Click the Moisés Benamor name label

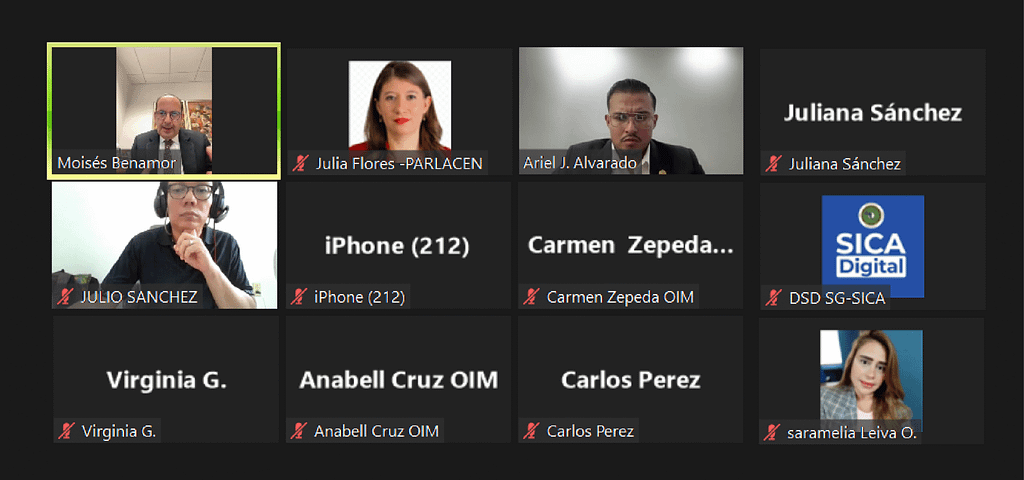click(116, 163)
